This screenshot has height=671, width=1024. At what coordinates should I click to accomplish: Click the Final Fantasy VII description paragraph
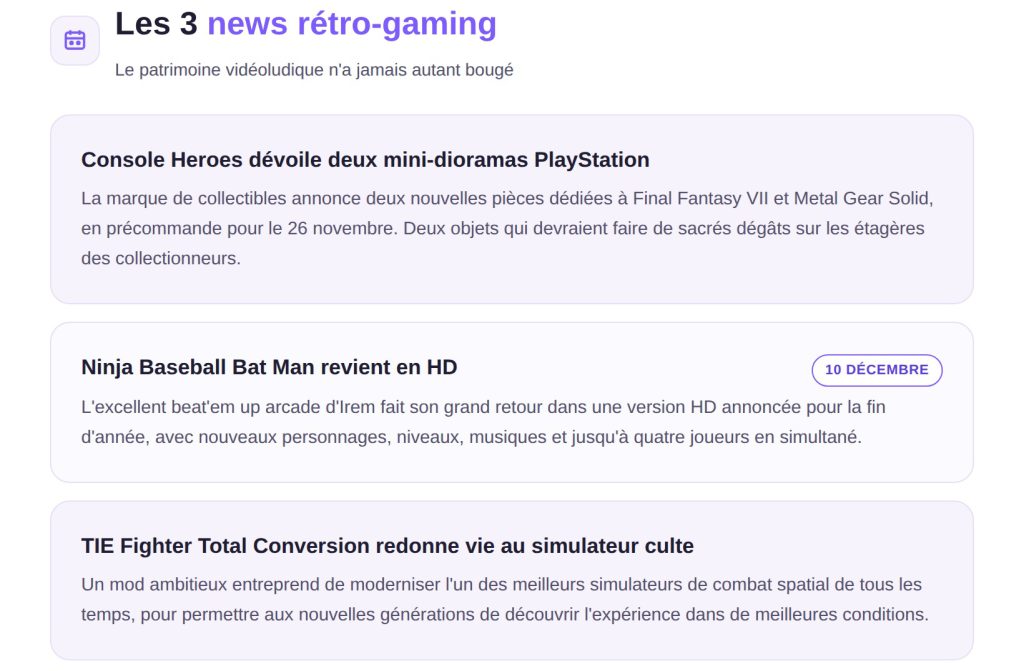click(507, 228)
